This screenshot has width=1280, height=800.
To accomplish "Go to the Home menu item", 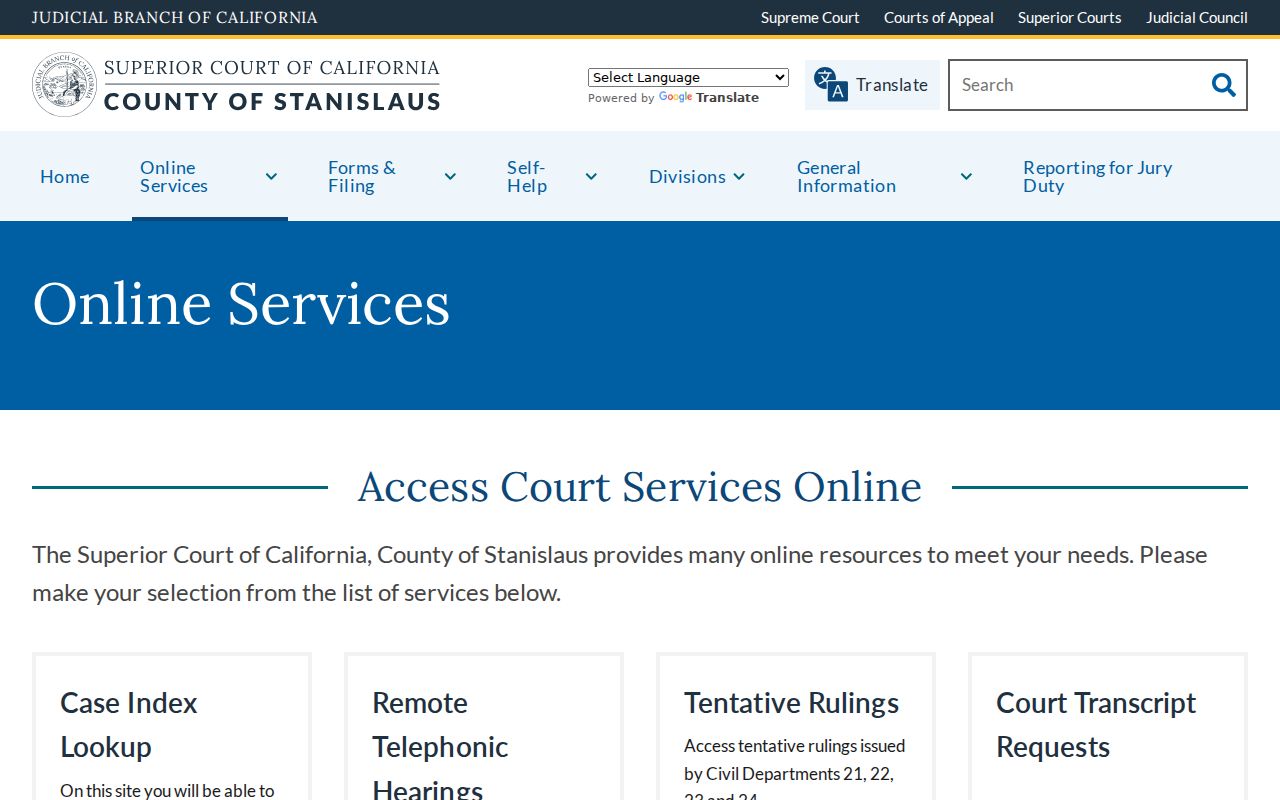I will click(65, 177).
